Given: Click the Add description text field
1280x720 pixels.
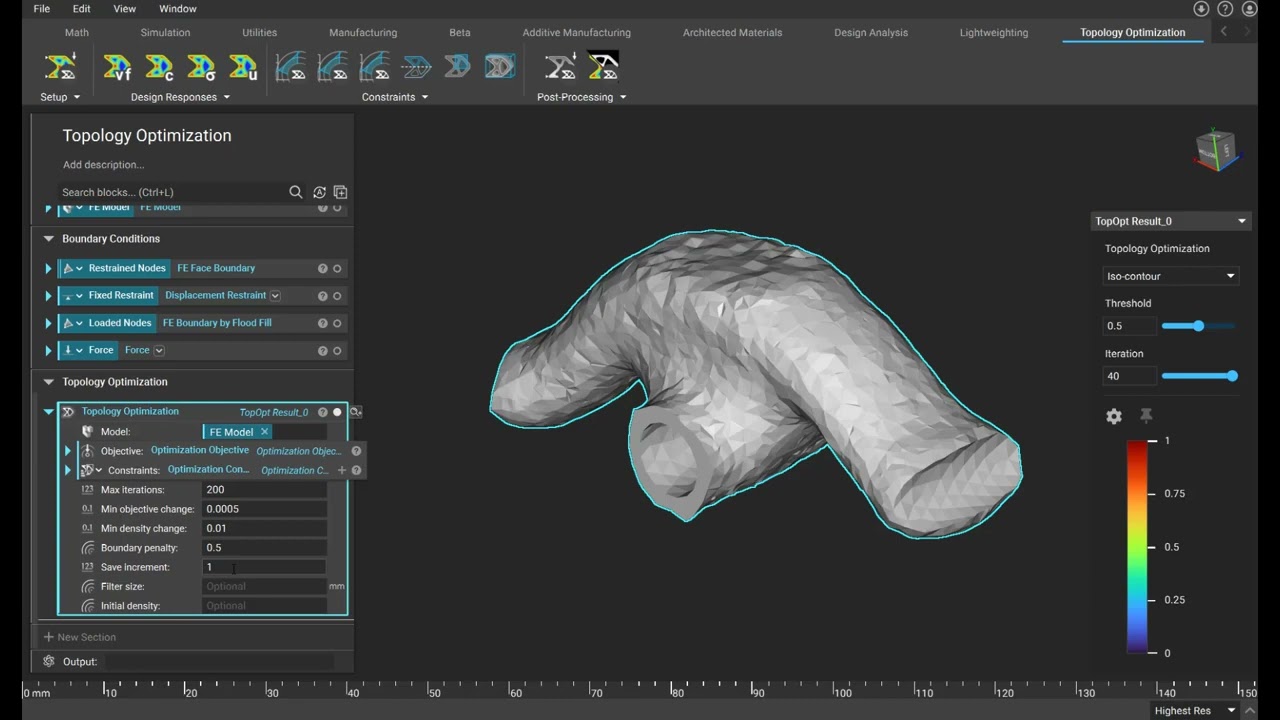Looking at the screenshot, I should (x=103, y=165).
